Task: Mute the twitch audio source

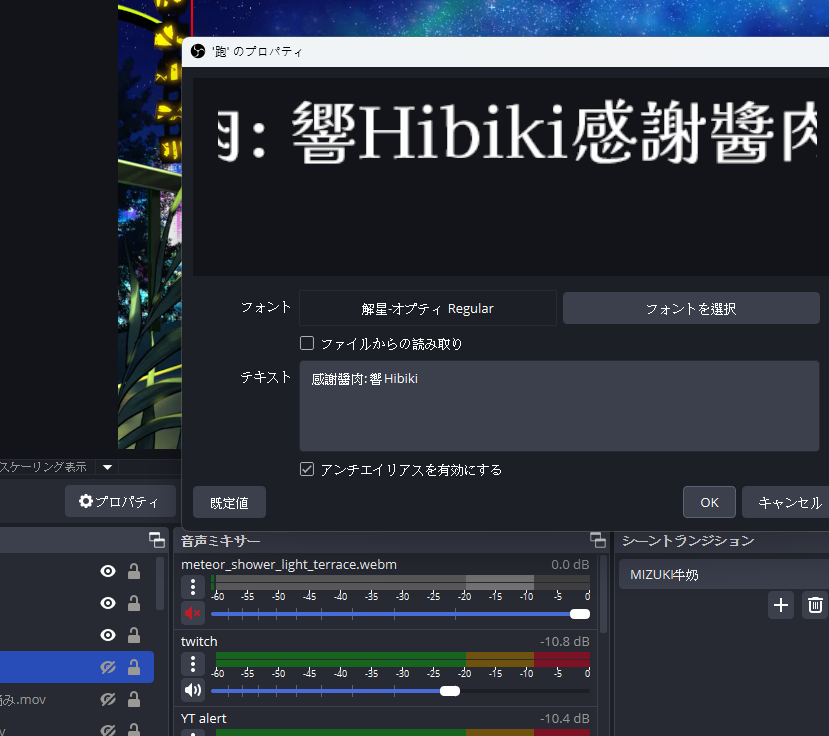Action: (192, 690)
